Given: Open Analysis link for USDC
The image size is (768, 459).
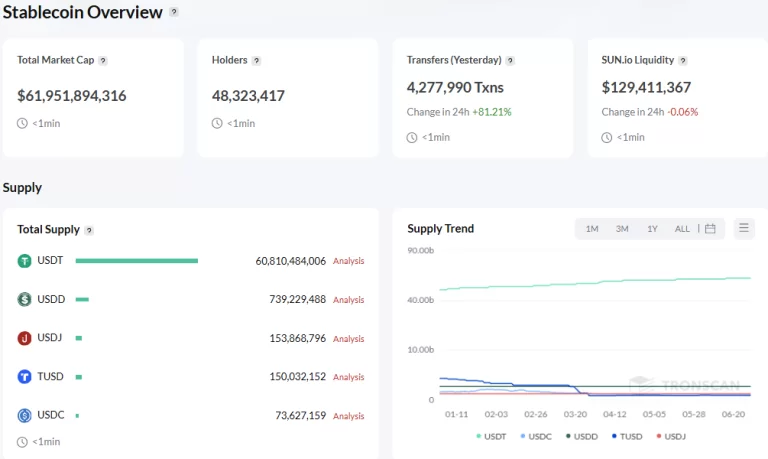Looking at the screenshot, I should pos(348,416).
